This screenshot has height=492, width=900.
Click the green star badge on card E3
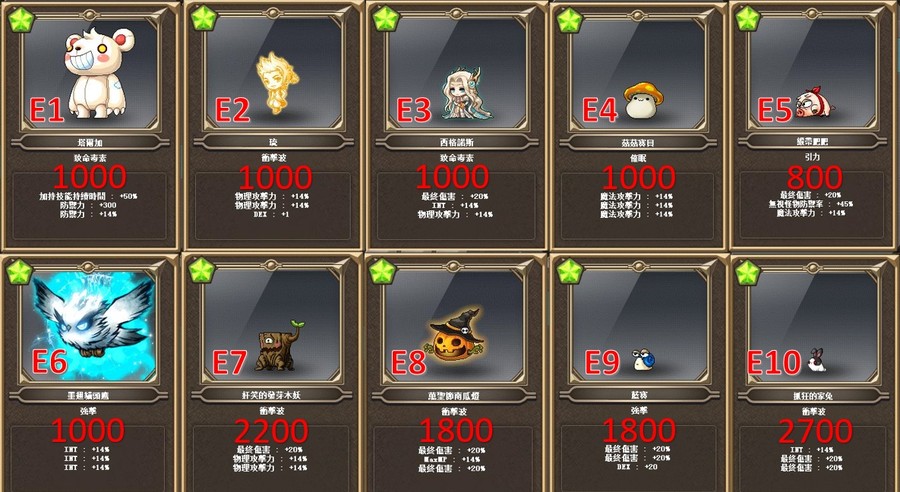pos(386,19)
